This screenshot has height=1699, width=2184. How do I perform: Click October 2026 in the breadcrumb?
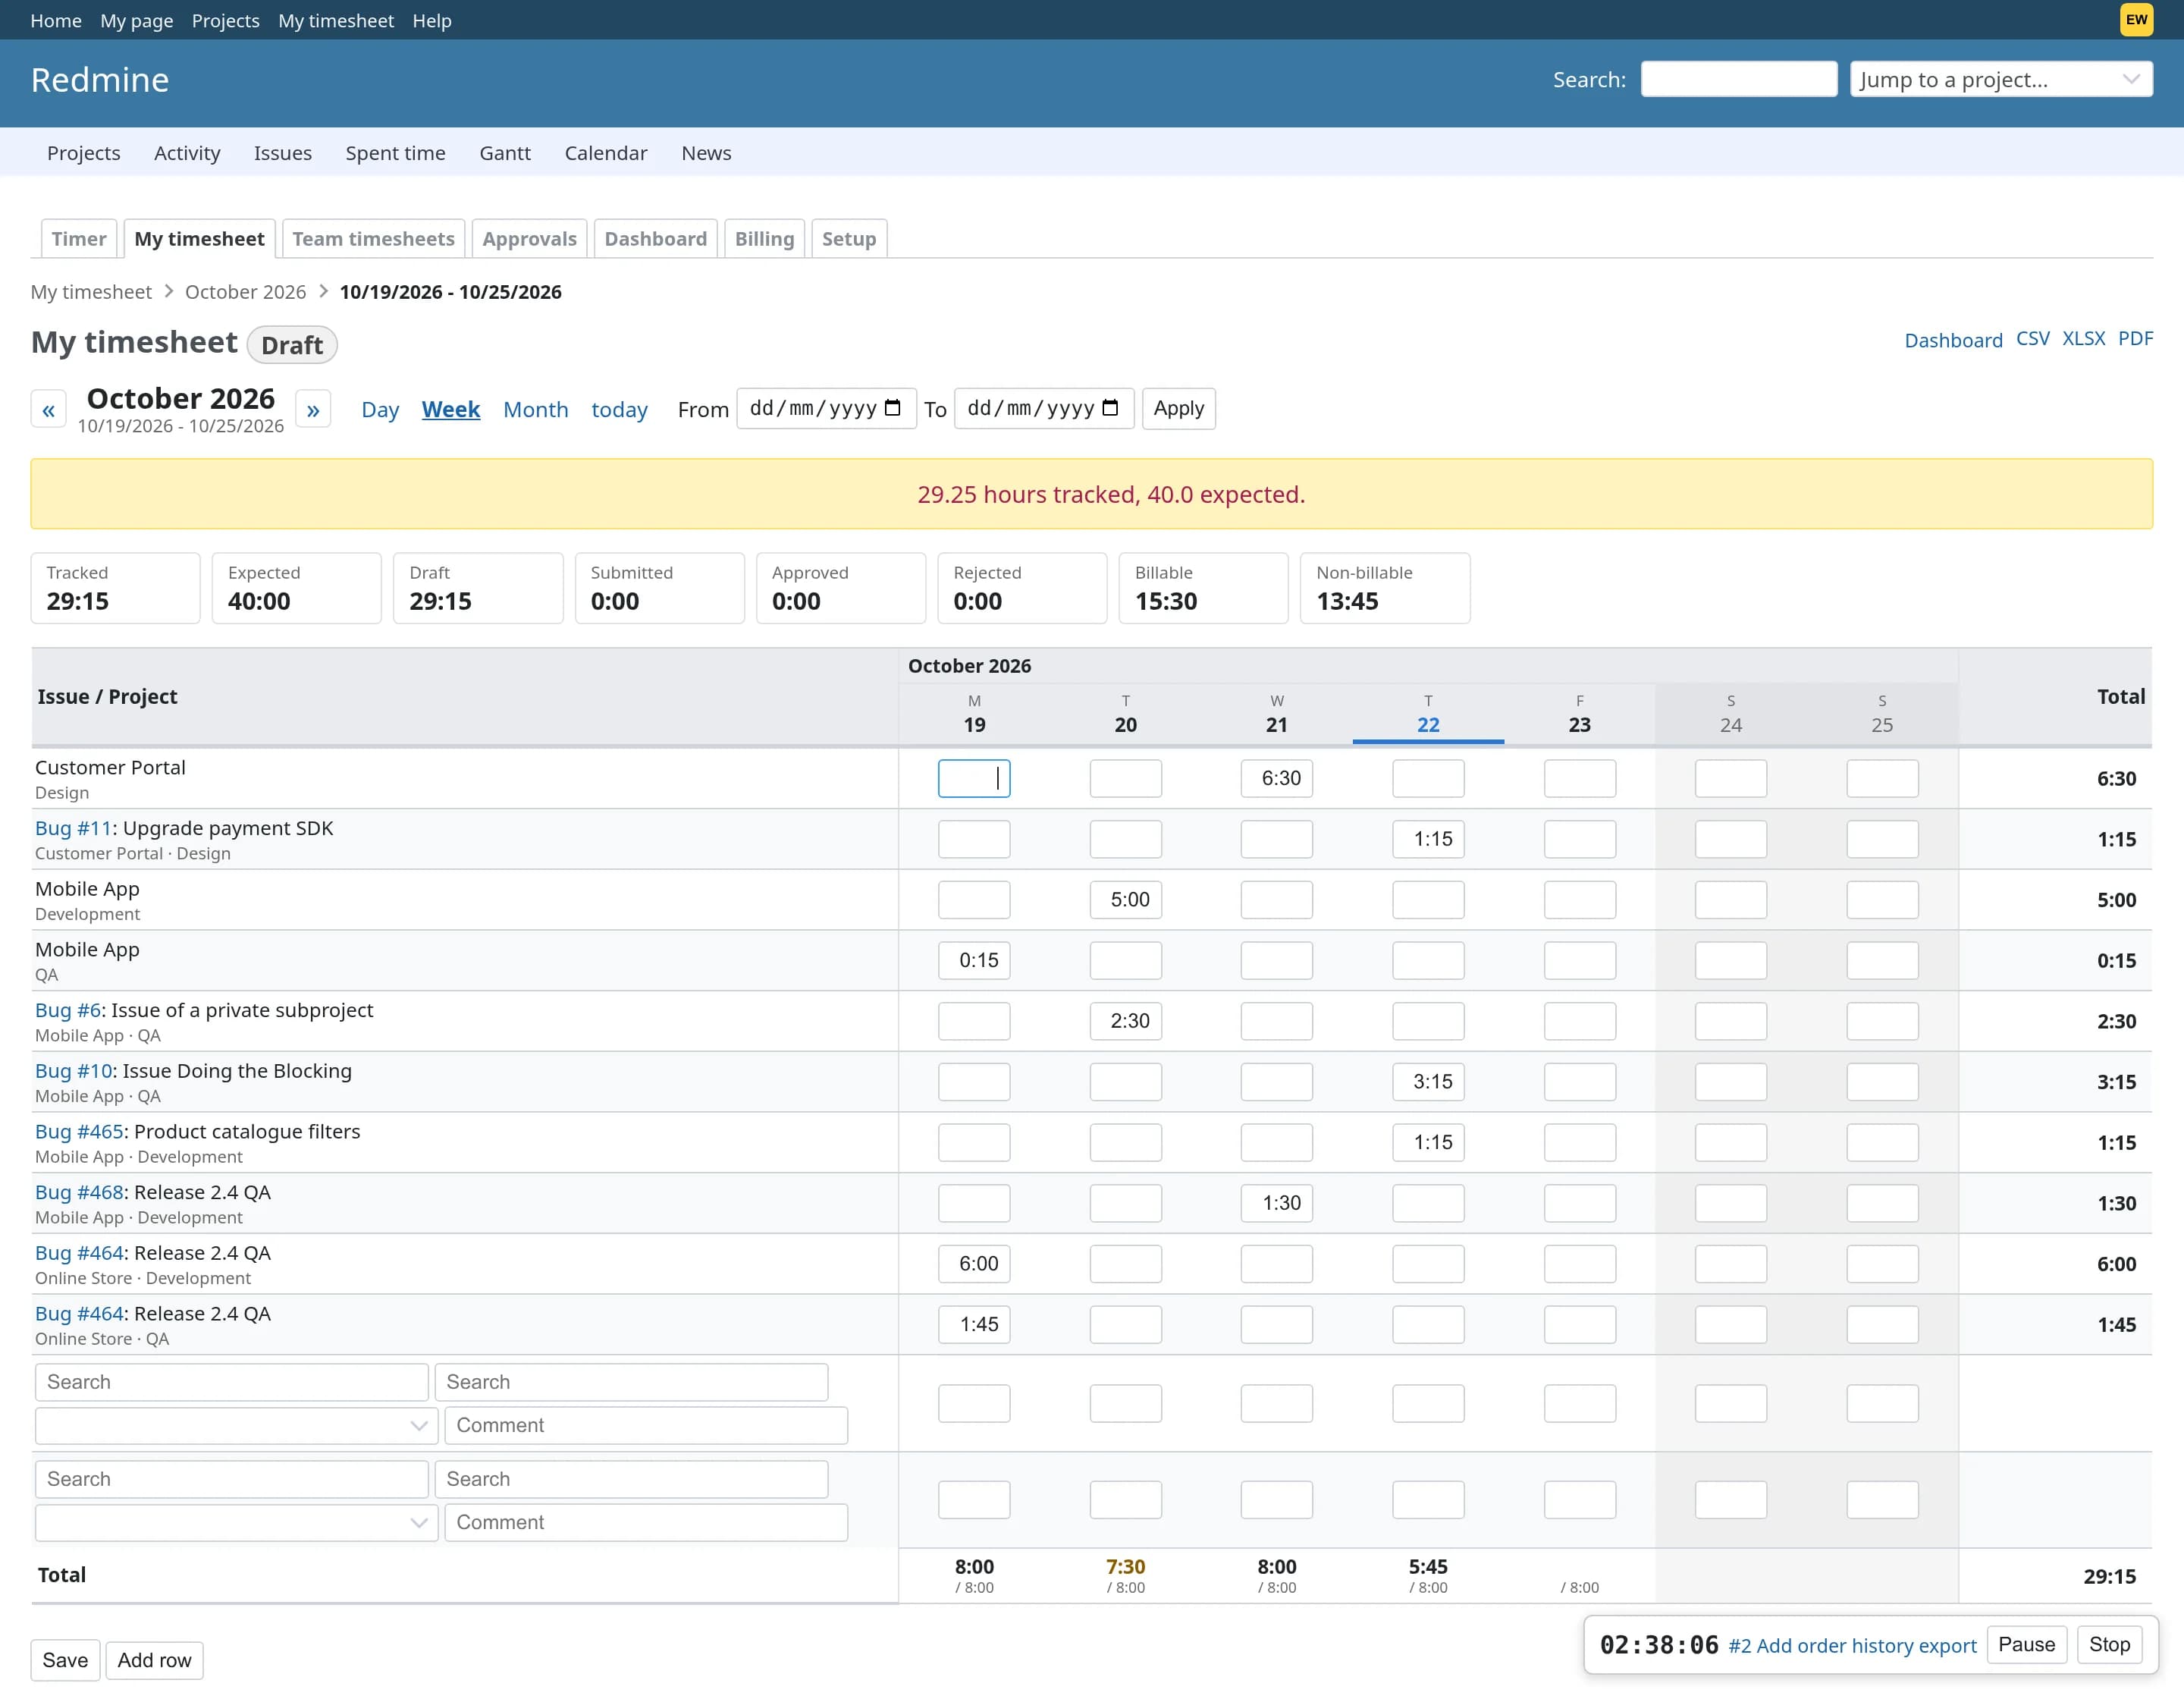pos(245,291)
